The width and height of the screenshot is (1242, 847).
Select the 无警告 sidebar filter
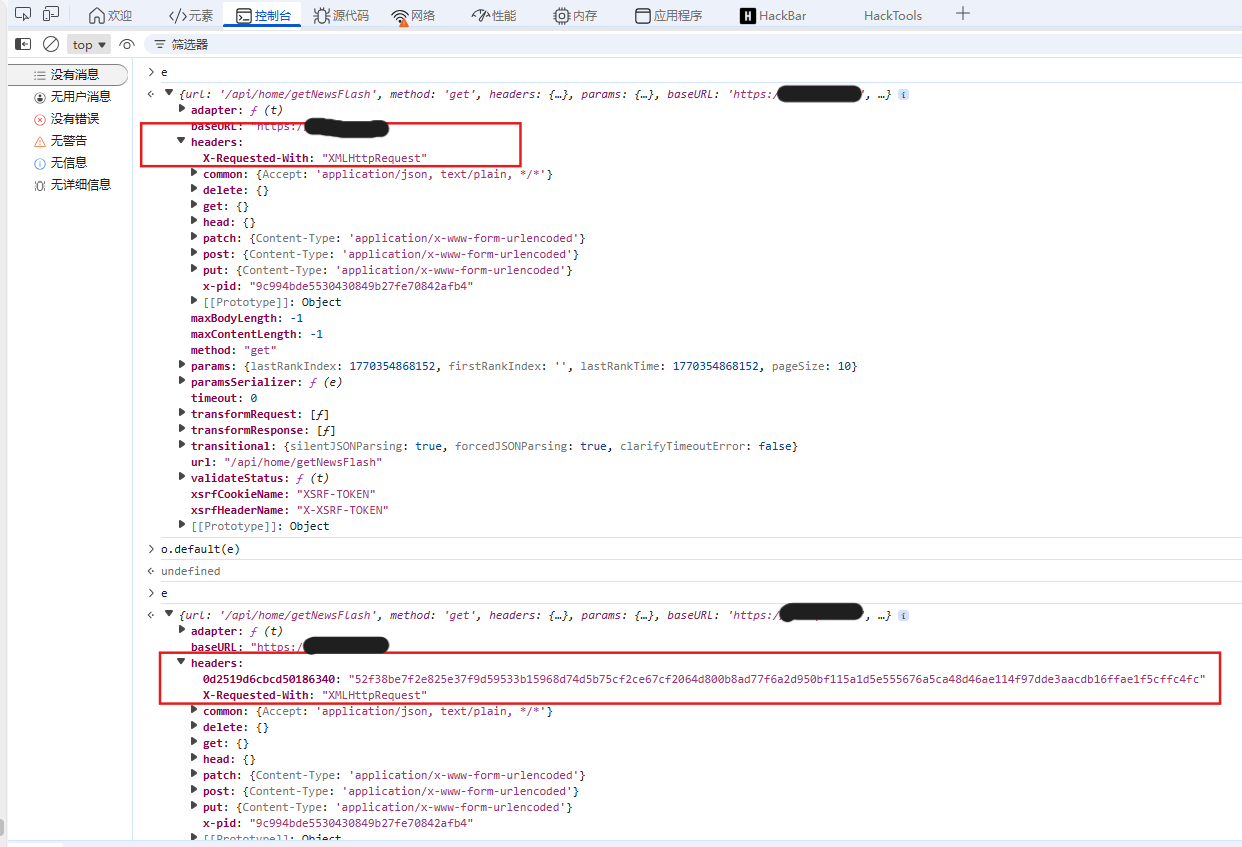tap(66, 141)
